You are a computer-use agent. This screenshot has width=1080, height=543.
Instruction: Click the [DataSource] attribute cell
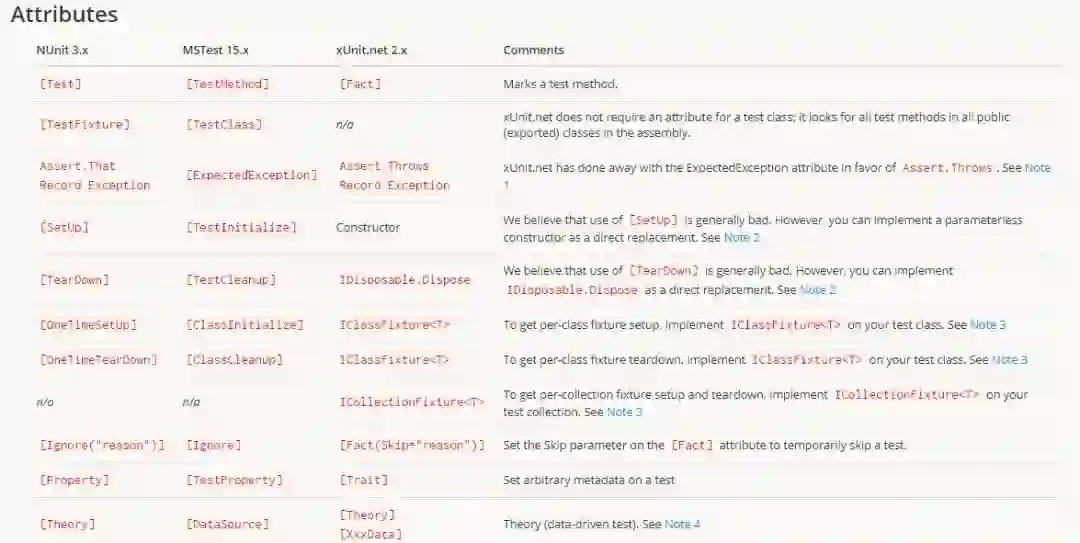(227, 524)
